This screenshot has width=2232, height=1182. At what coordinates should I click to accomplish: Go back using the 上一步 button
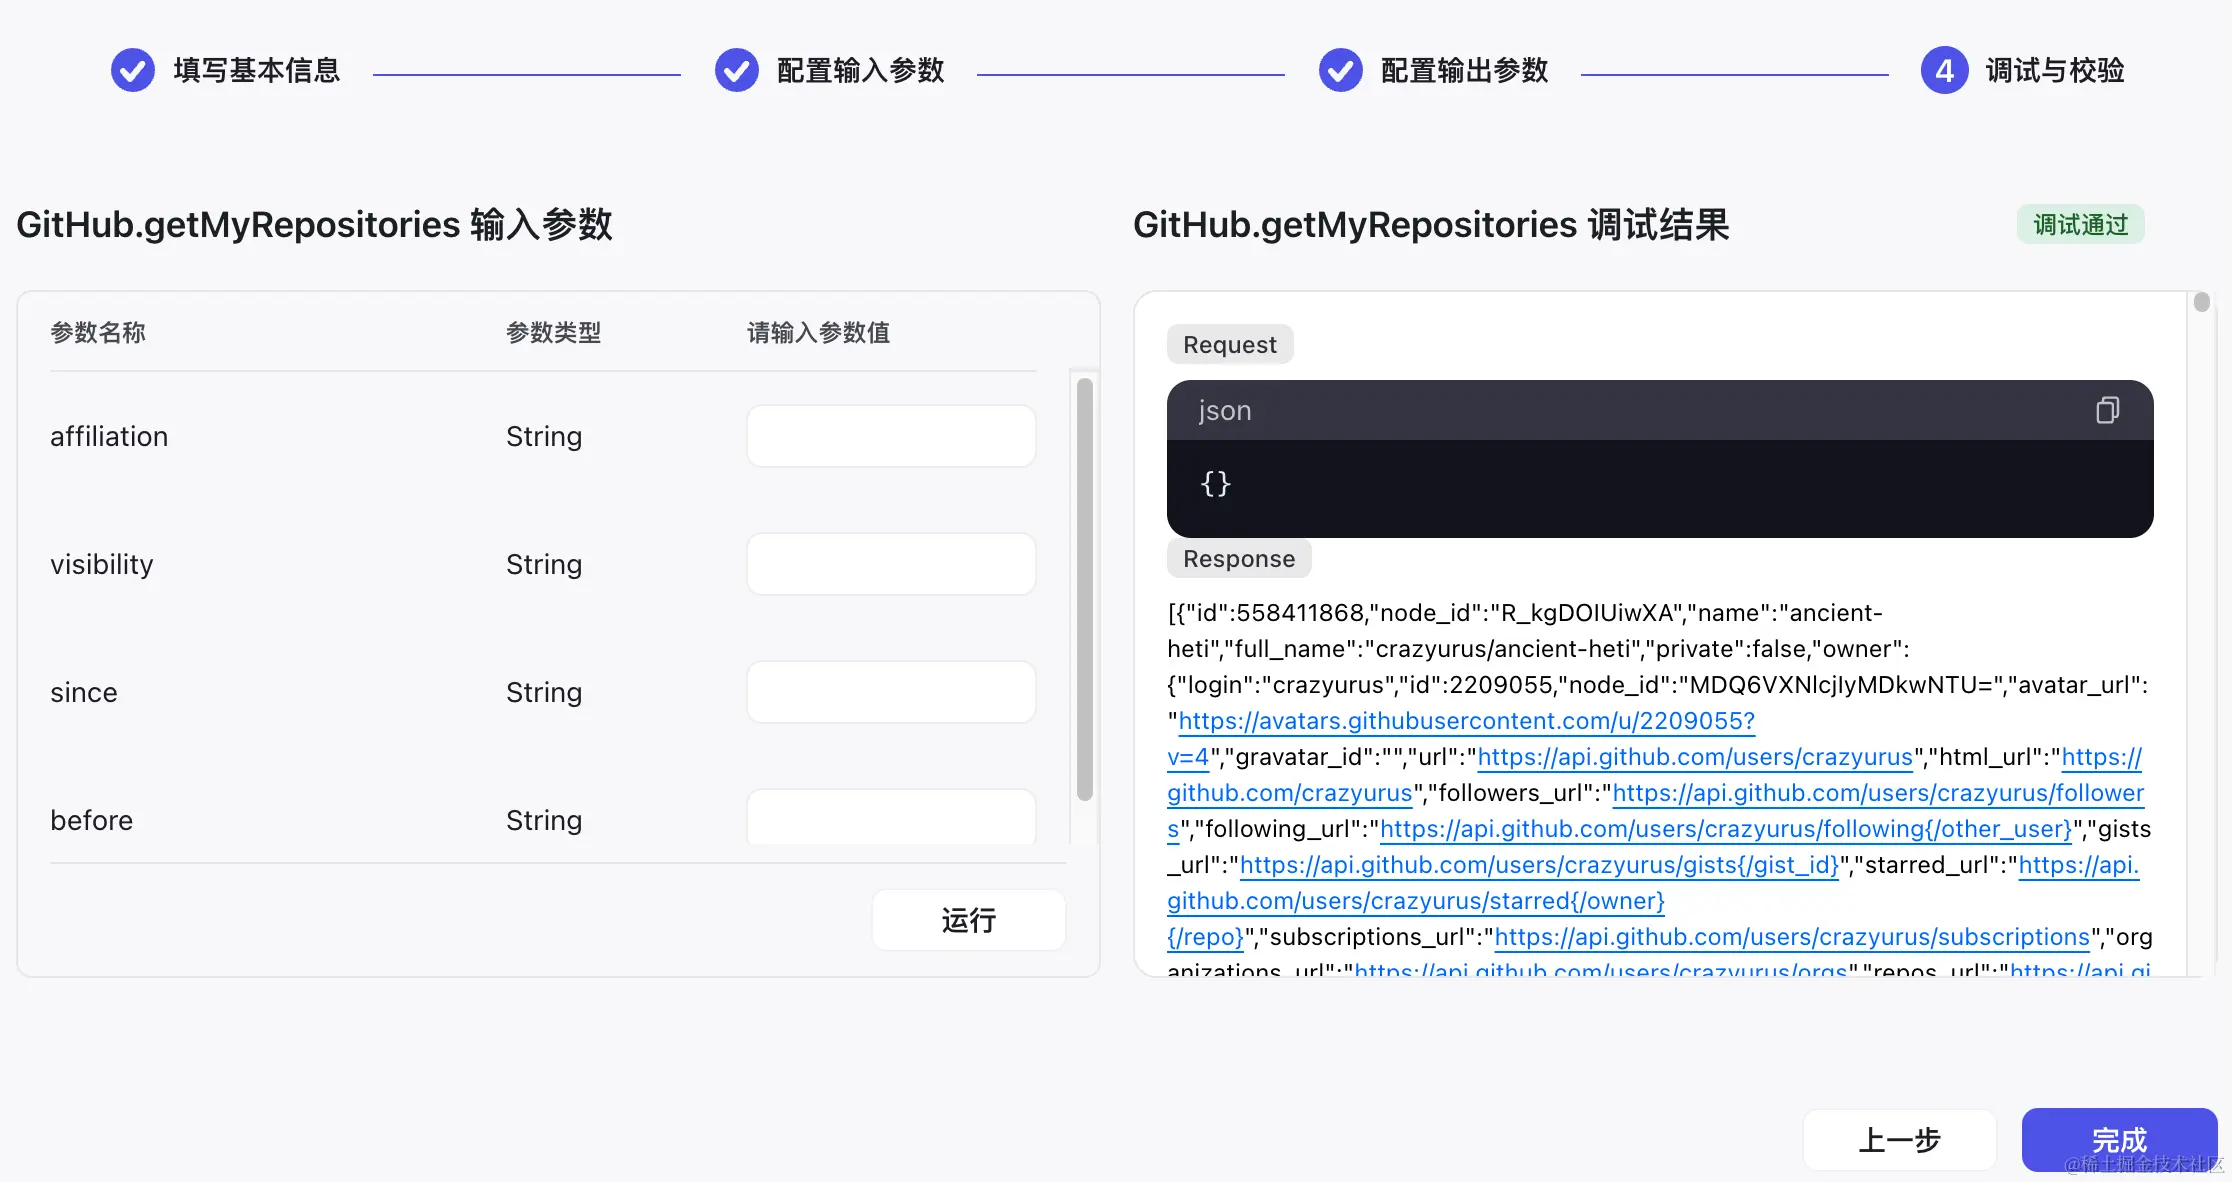coord(1900,1139)
